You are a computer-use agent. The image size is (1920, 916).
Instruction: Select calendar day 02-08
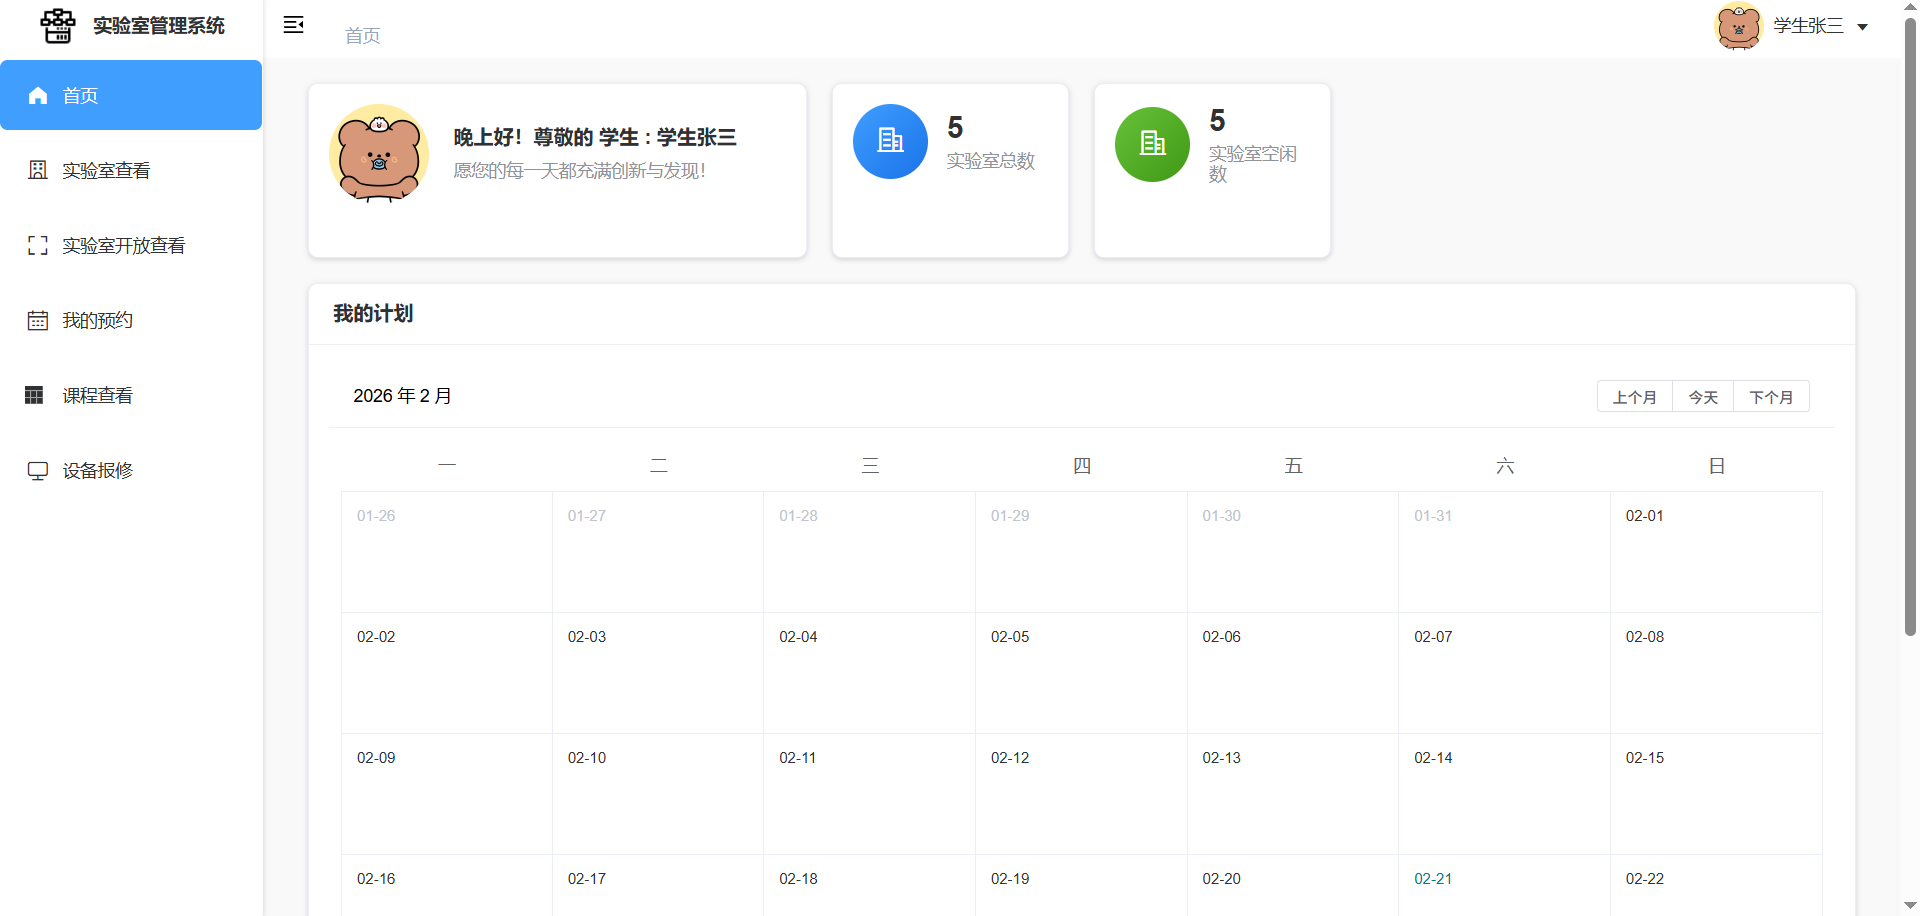click(x=1716, y=673)
